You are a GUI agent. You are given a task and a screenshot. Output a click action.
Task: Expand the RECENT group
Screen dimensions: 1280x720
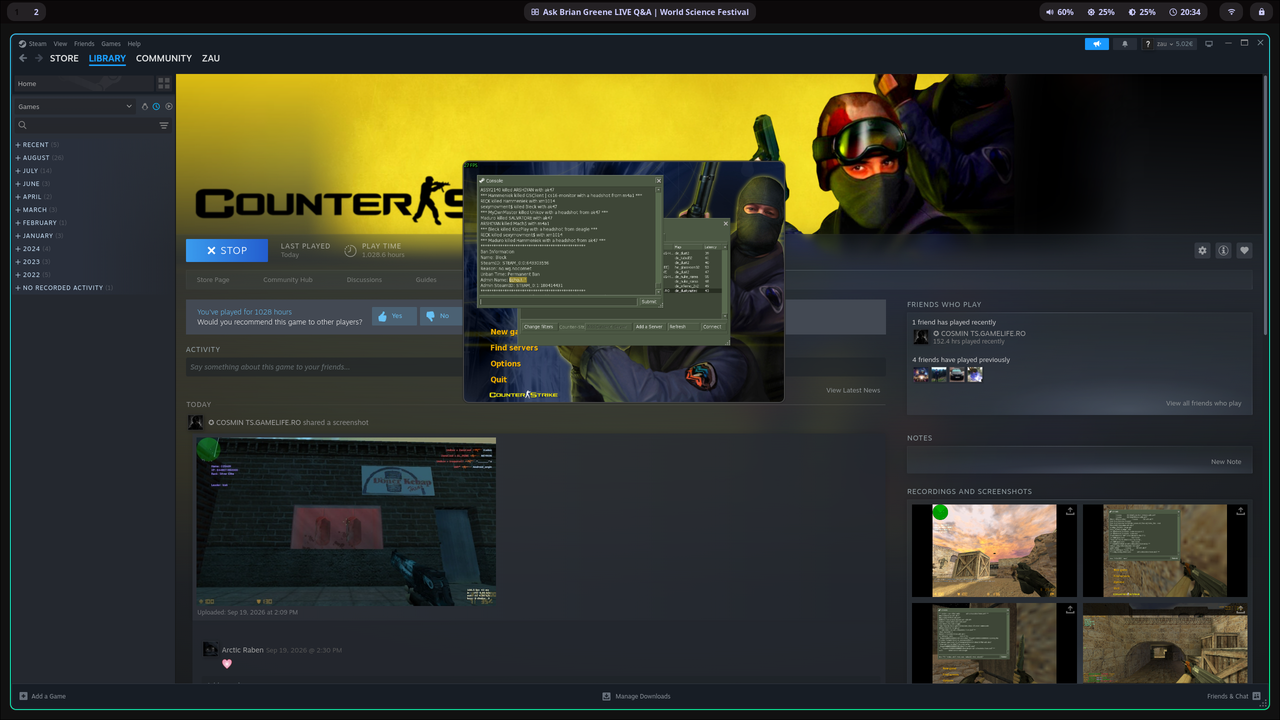pos(36,145)
